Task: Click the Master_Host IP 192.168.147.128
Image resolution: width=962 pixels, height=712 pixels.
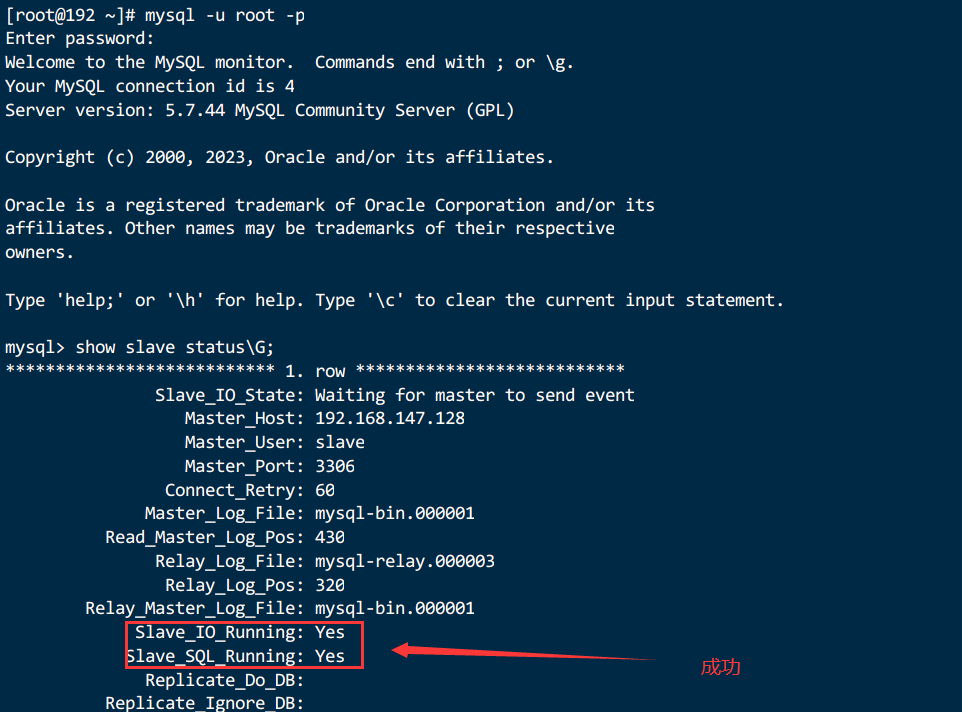Action: 390,418
